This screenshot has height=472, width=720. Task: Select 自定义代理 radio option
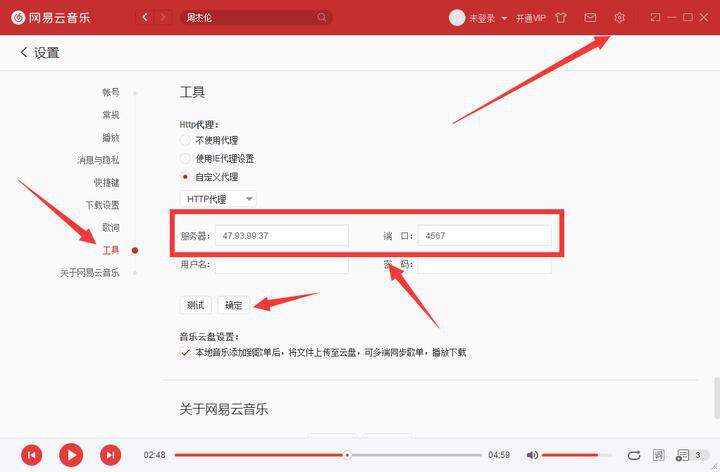pyautogui.click(x=185, y=177)
